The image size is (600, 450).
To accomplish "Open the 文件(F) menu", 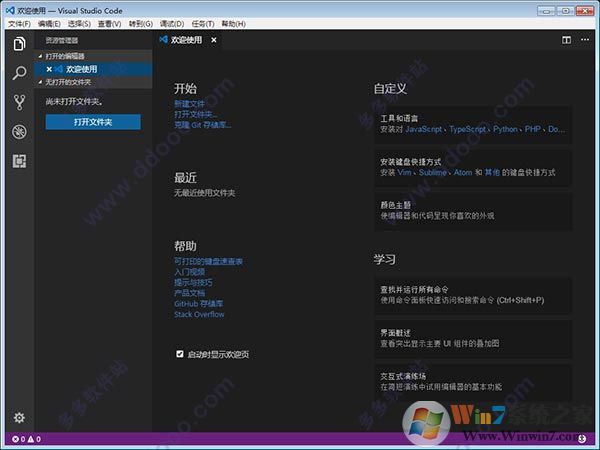I will click(x=19, y=22).
